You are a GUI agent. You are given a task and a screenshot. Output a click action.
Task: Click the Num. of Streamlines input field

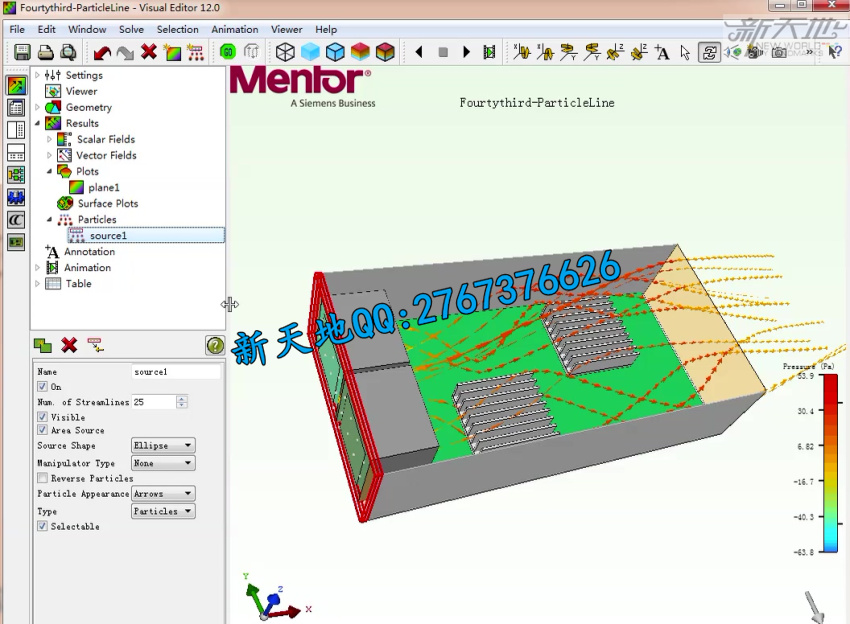152,402
